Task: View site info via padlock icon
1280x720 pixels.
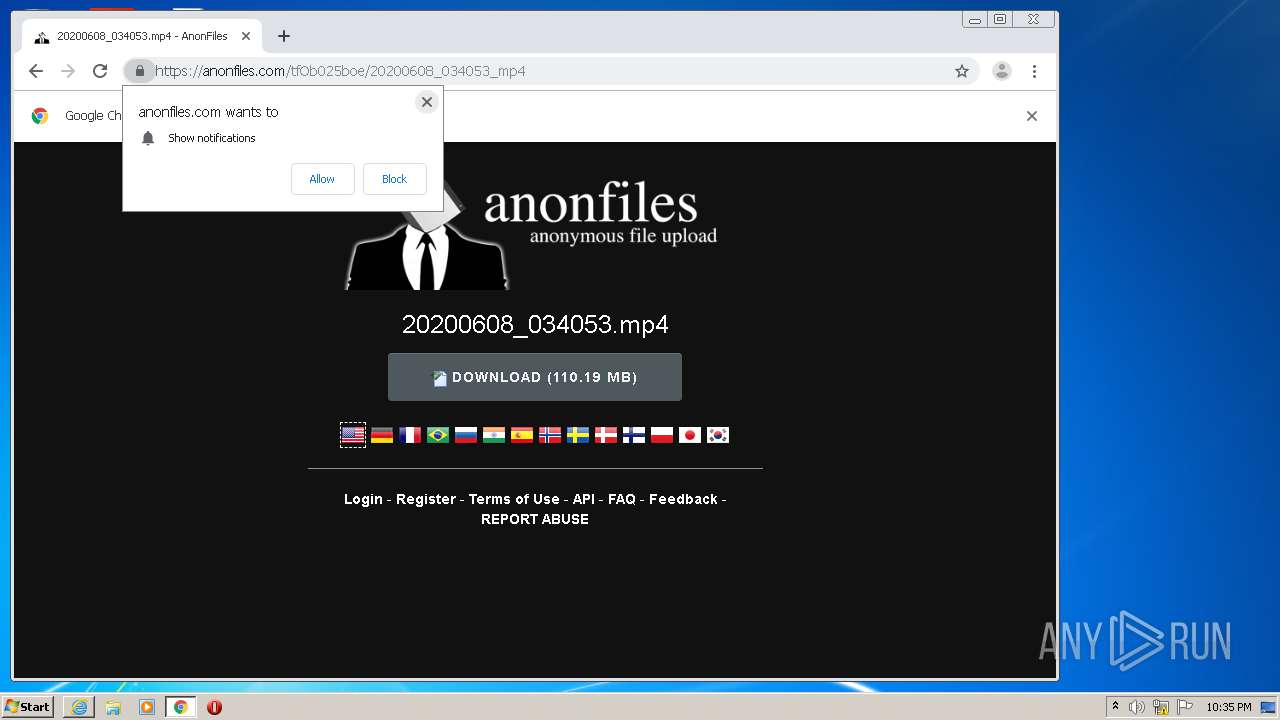Action: click(140, 71)
